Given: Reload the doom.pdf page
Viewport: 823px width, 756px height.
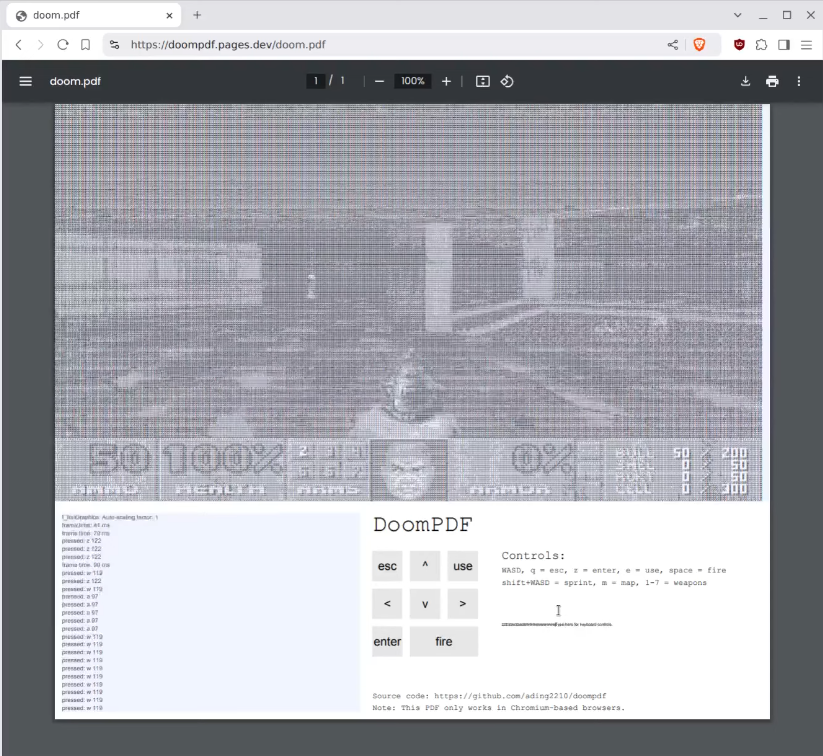Looking at the screenshot, I should click(x=62, y=44).
